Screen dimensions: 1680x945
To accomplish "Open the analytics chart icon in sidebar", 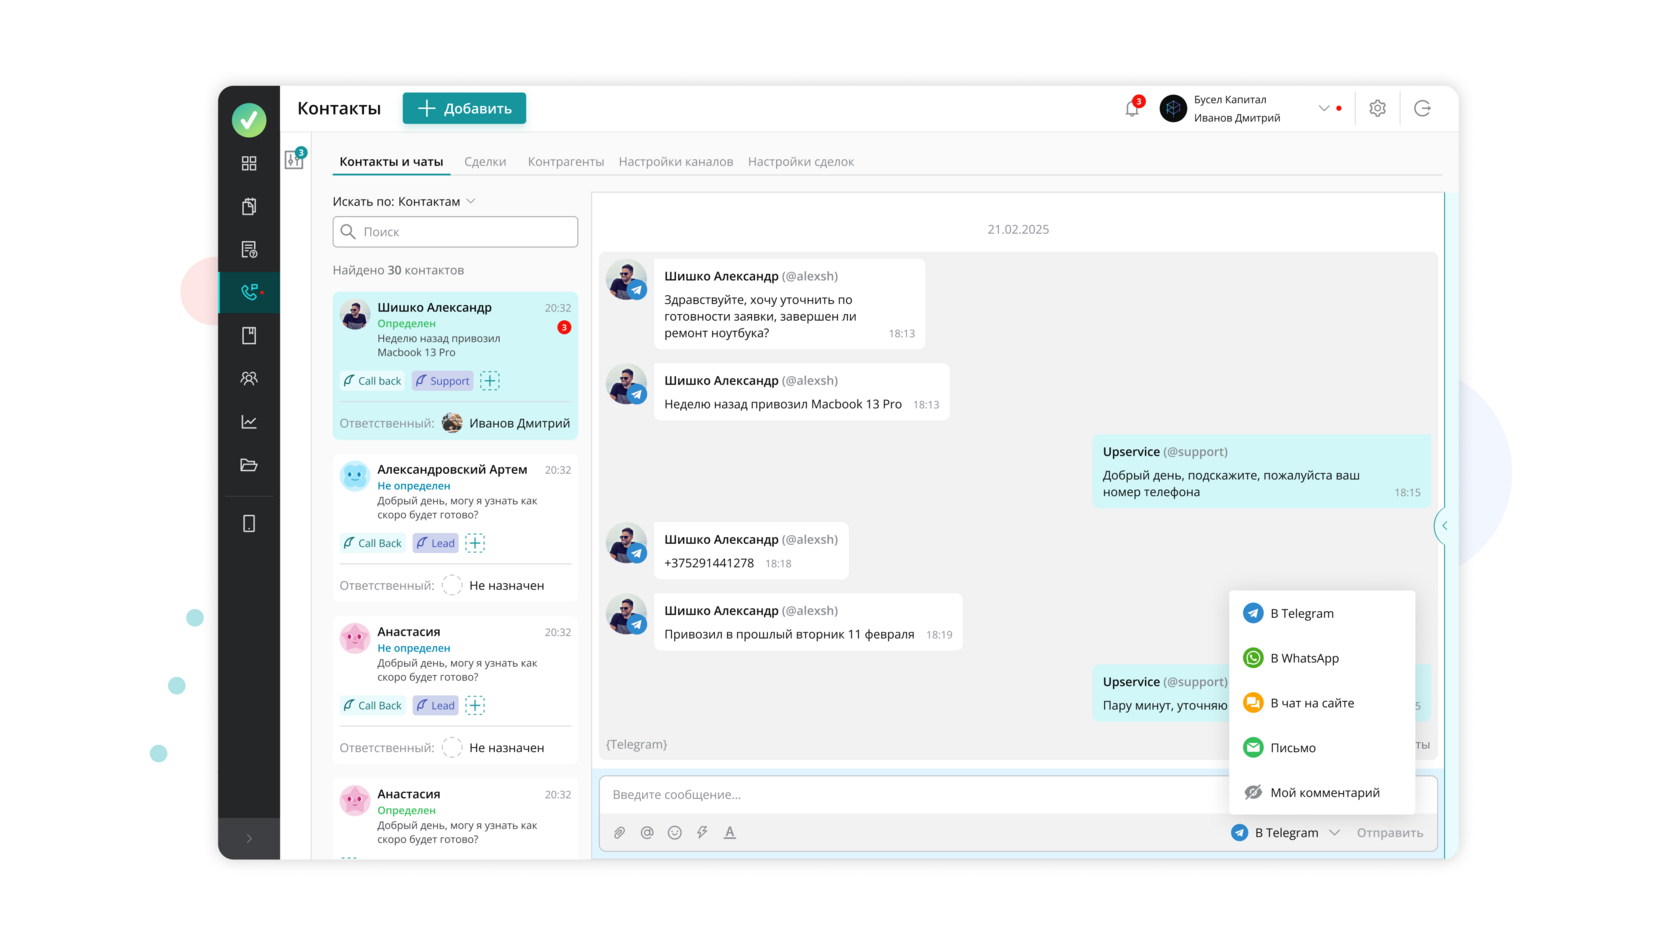I will click(249, 422).
